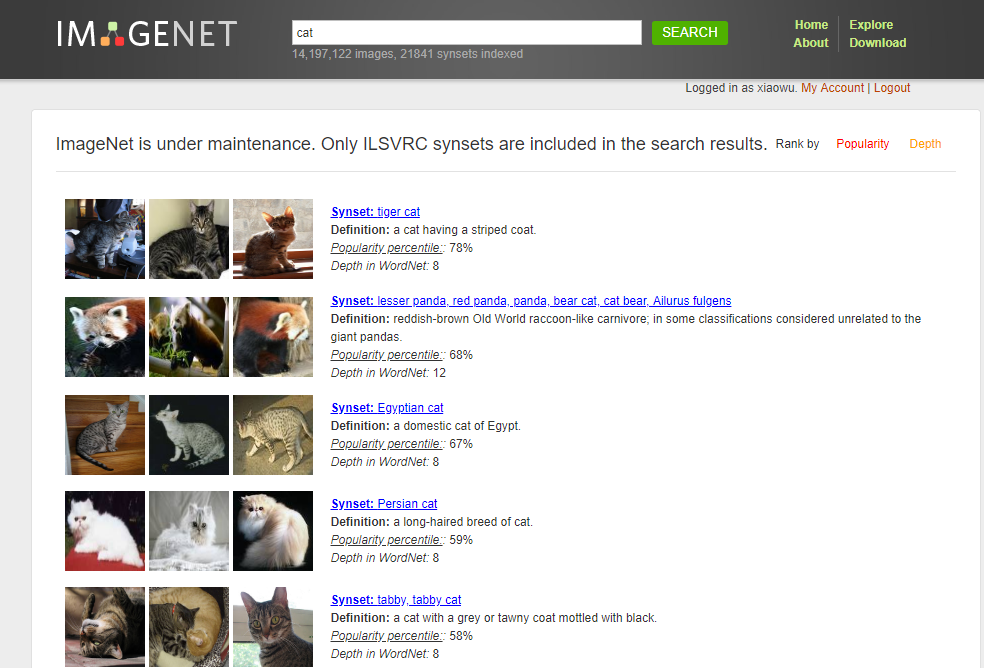
Task: Rank results by Depth
Action: click(925, 144)
